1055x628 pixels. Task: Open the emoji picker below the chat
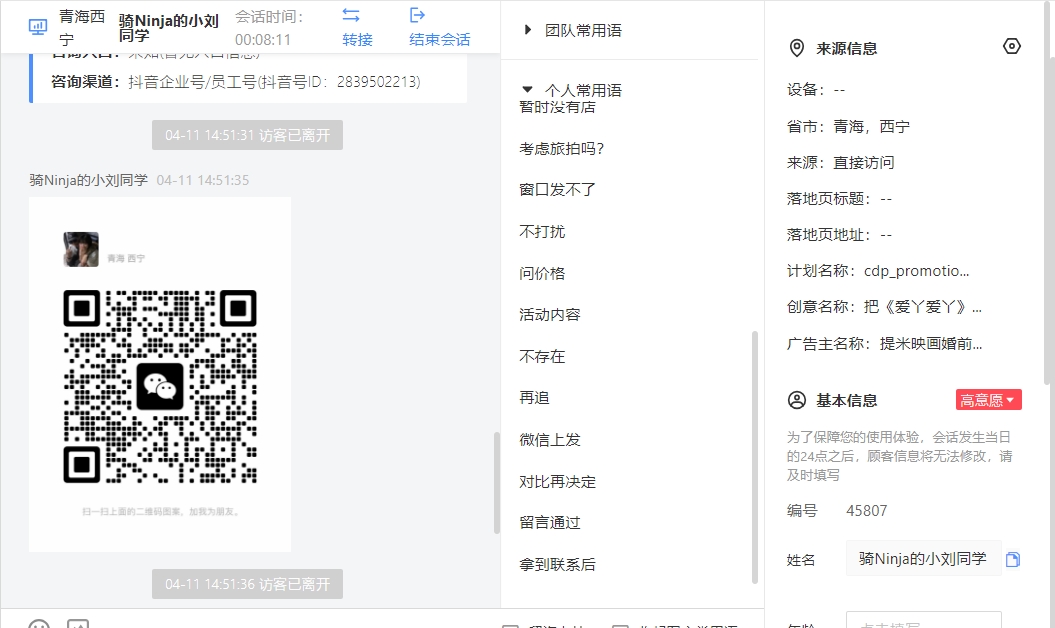(x=39, y=623)
